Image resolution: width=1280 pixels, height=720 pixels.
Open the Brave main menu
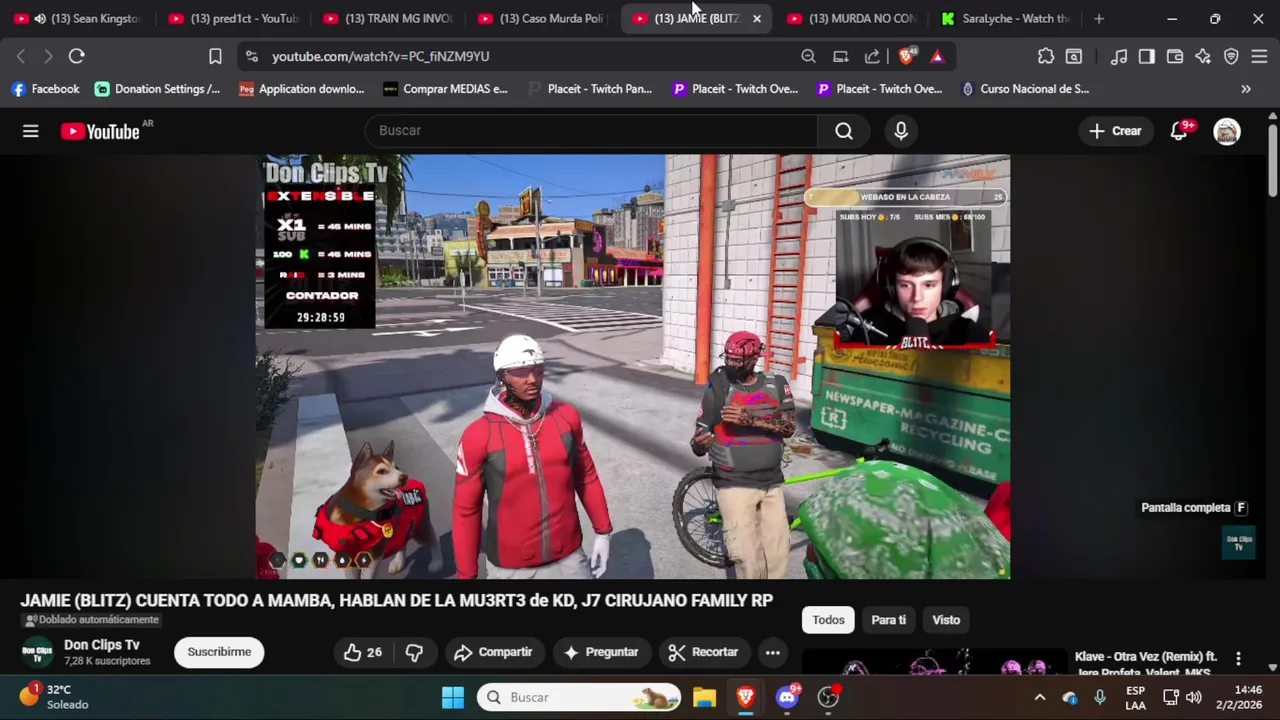coord(1259,56)
